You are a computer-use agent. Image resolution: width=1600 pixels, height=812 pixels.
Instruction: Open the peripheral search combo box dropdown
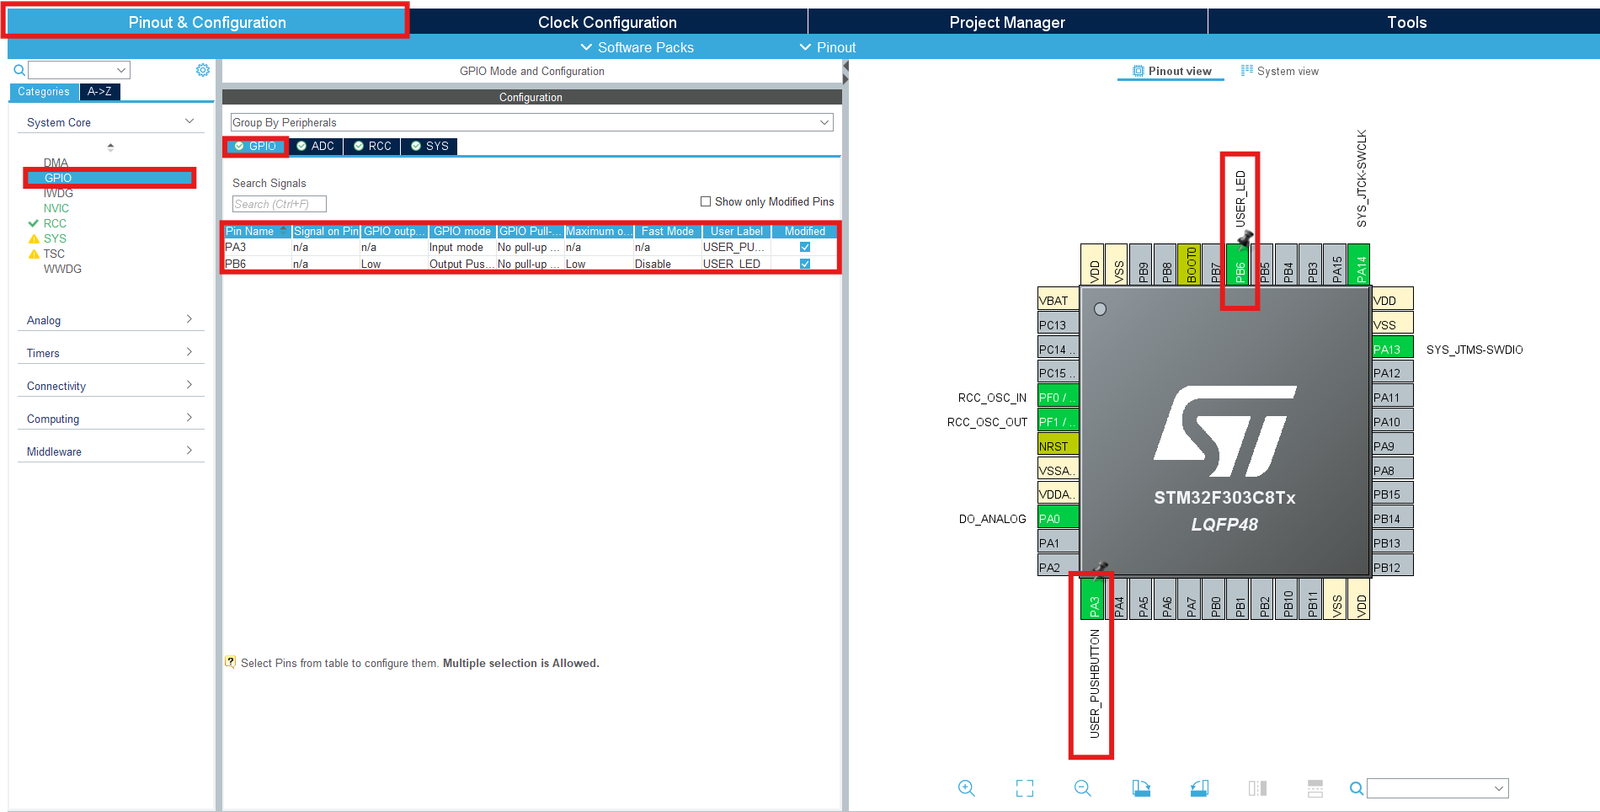[121, 70]
